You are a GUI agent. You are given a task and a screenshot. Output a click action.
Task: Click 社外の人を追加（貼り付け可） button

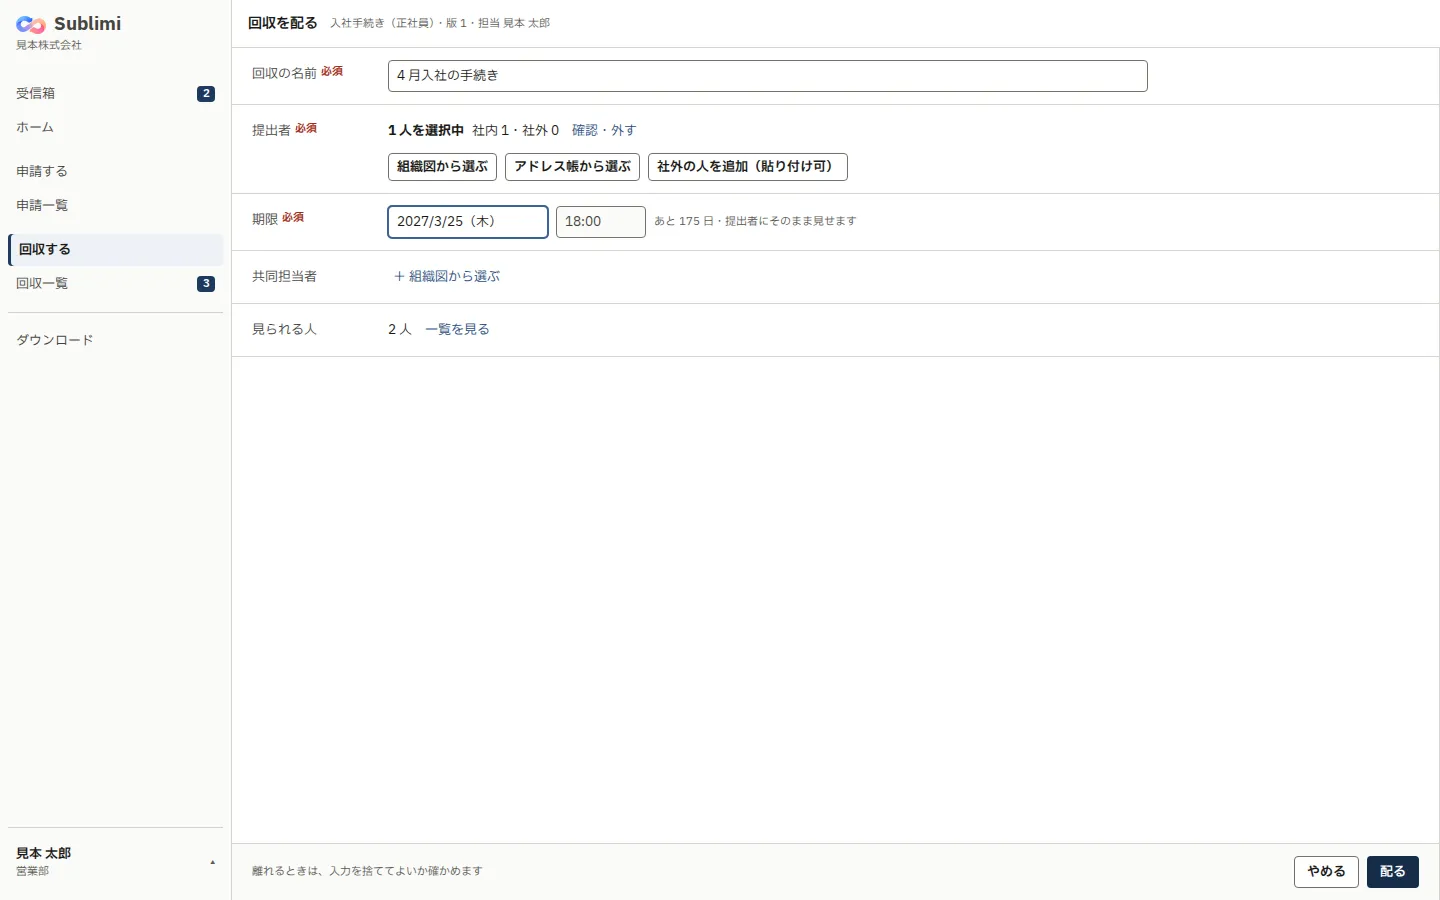click(748, 167)
